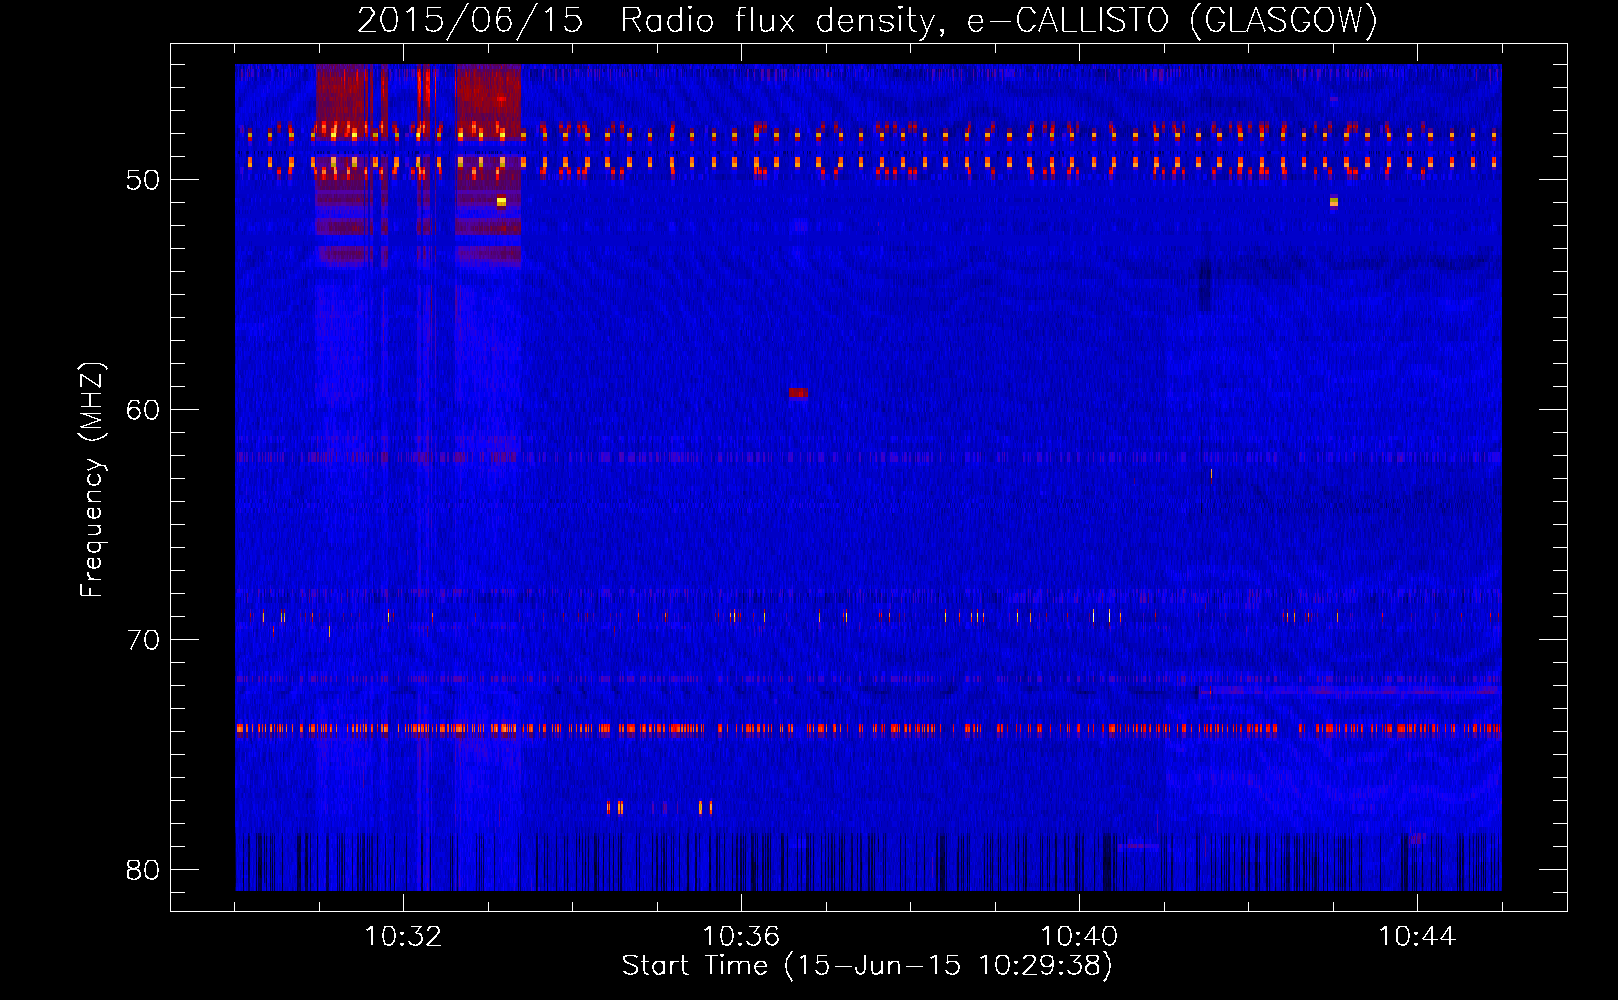Click the yellow spot near 51 MHz at 10:33
Viewport: 1618px width, 1000px height.
click(x=501, y=202)
